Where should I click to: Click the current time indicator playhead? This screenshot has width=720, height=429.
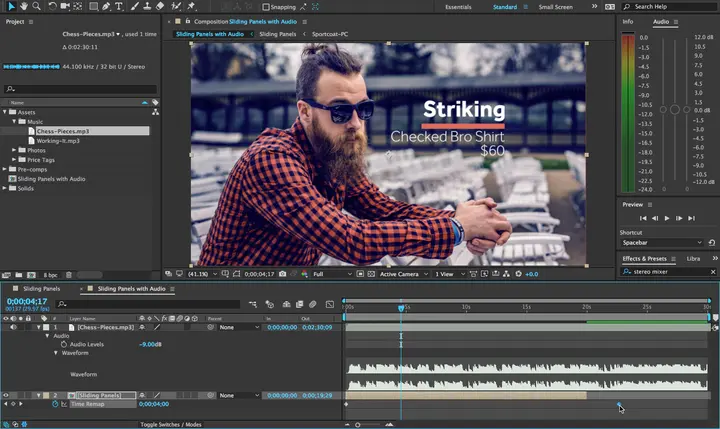point(401,307)
